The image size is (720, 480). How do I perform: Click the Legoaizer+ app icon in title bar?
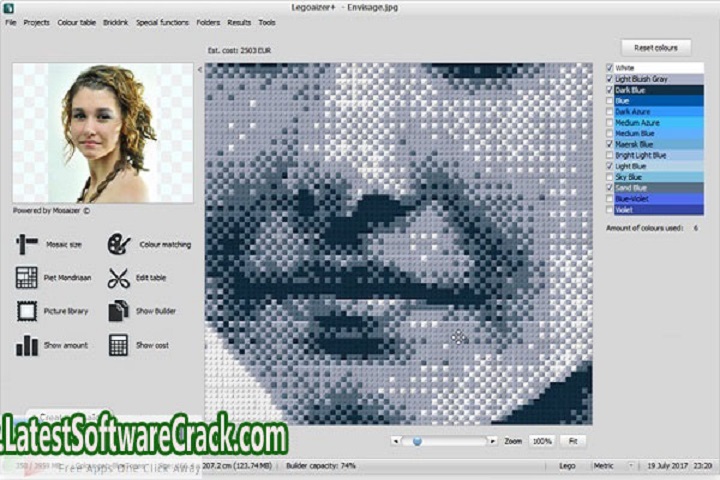8,7
